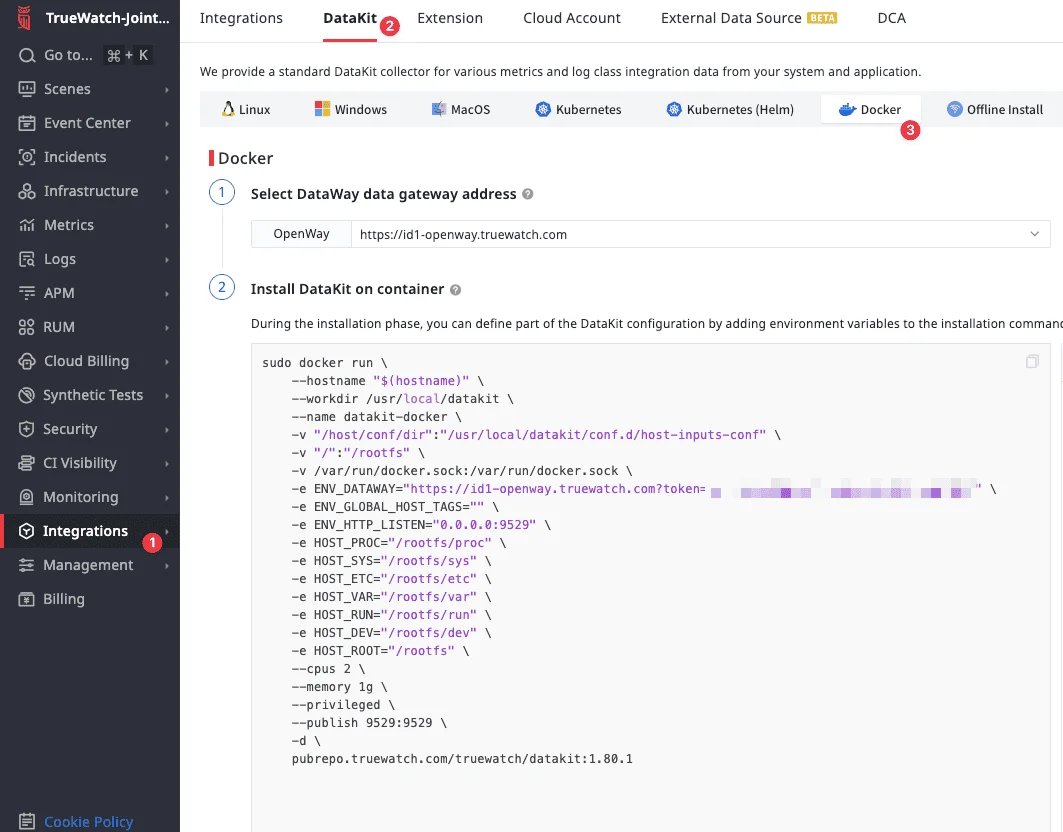Click the Incidents sidebar icon
The width and height of the screenshot is (1063, 832).
(x=26, y=157)
